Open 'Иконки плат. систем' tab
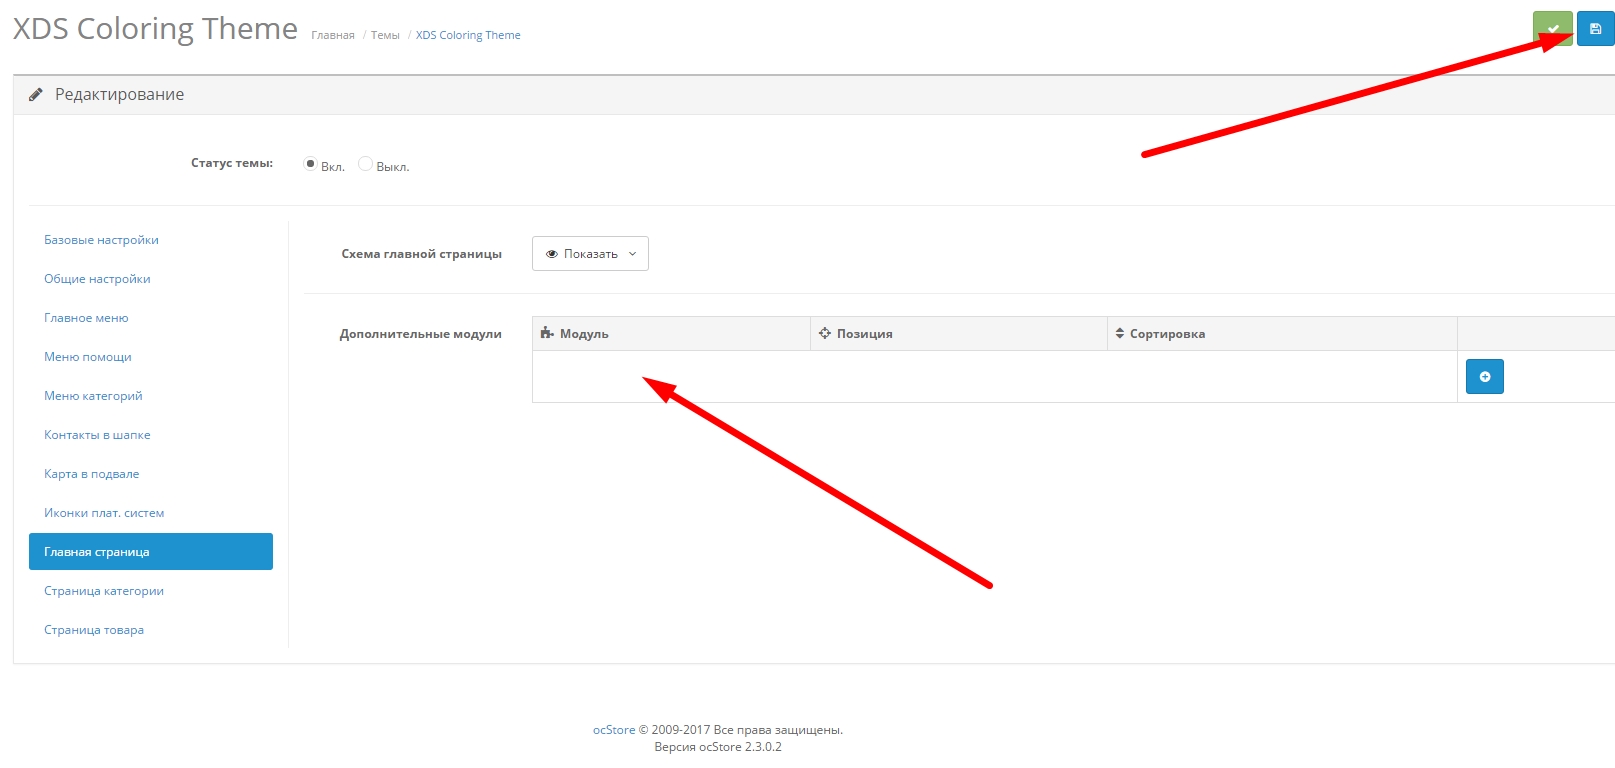The height and width of the screenshot is (768, 1615). 104,513
